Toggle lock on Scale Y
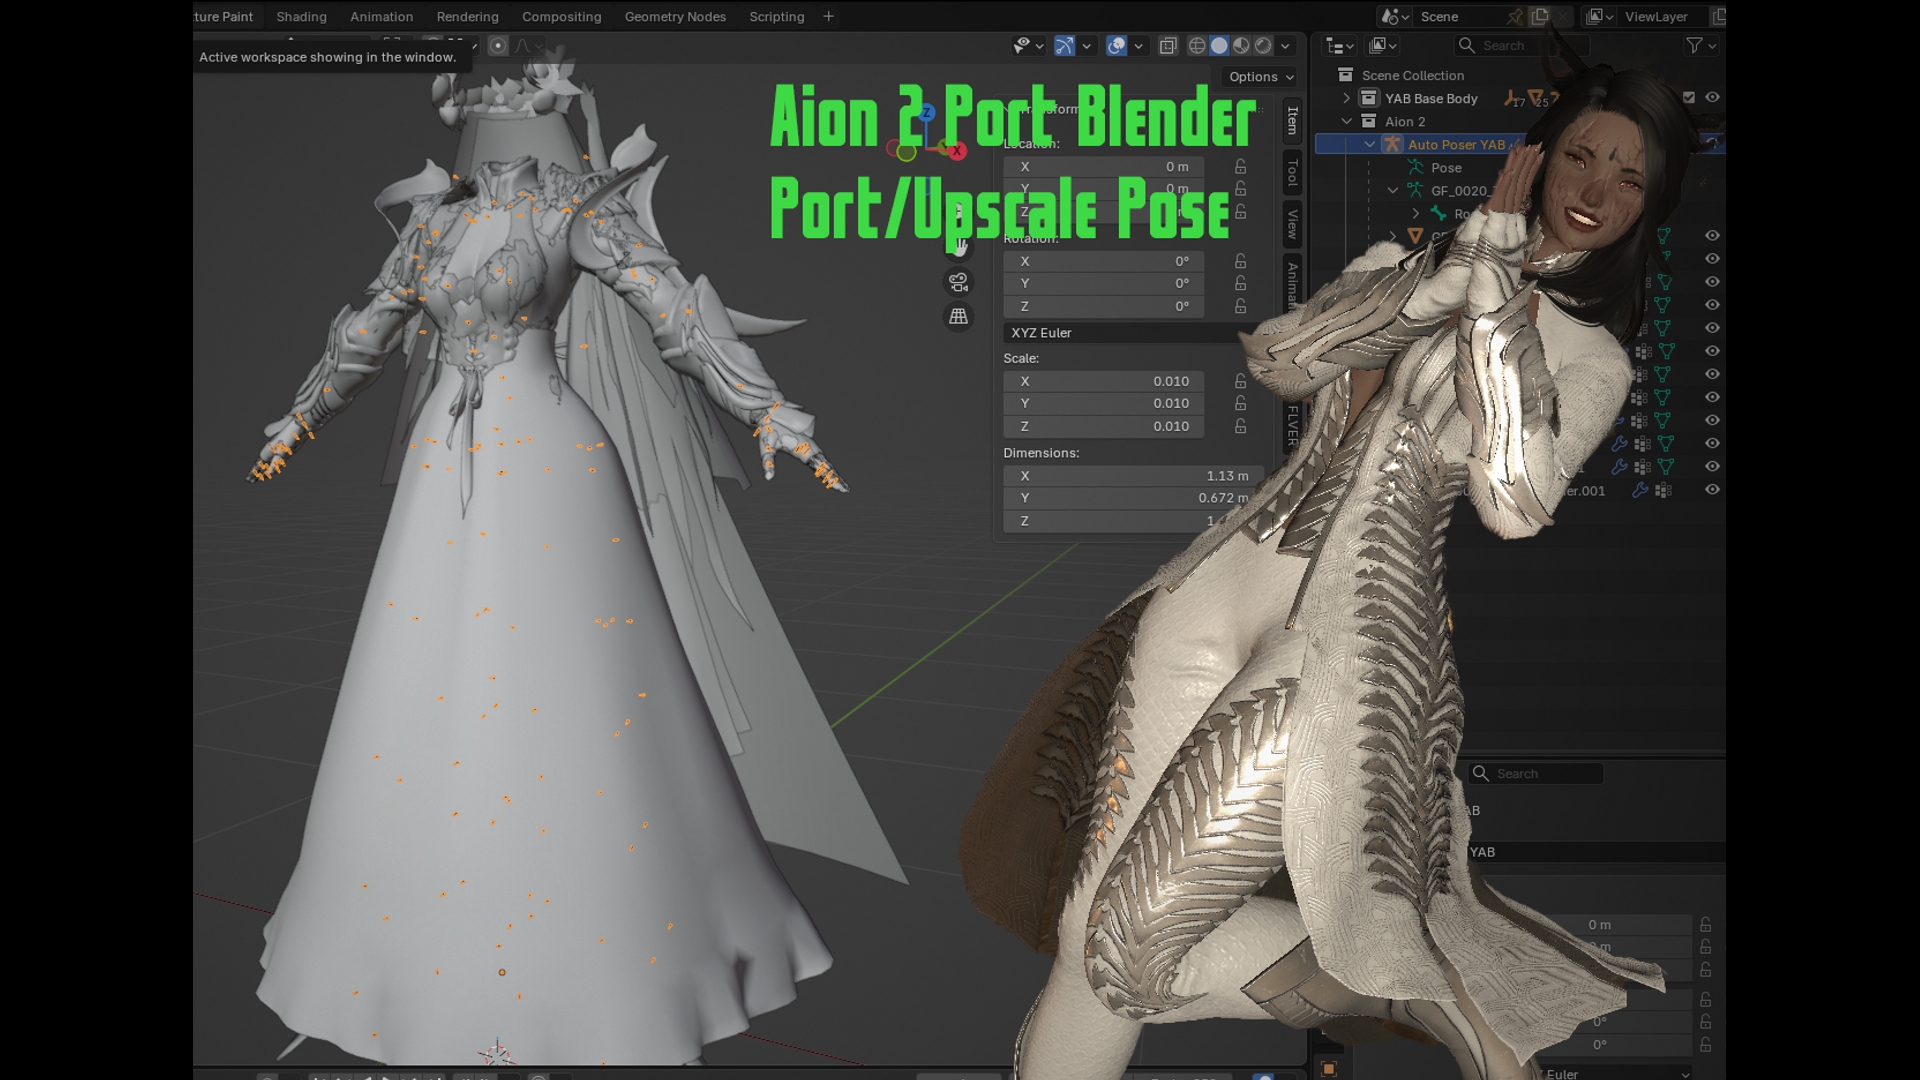 click(1240, 404)
